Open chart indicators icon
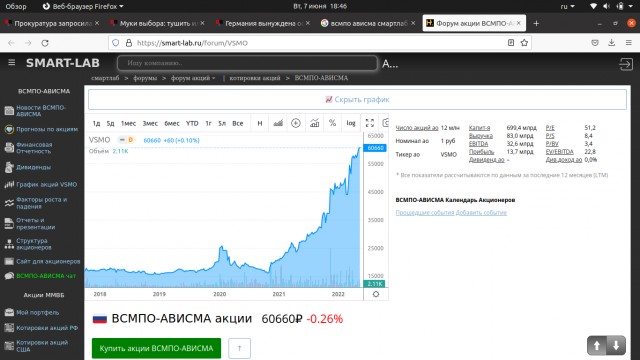 click(x=314, y=123)
